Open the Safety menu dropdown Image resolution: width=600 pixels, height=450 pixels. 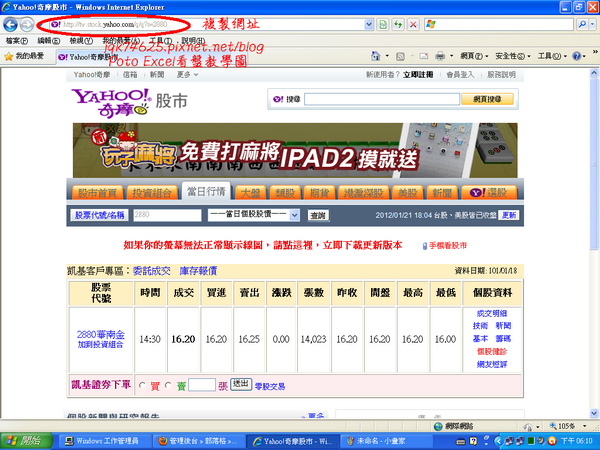pyautogui.click(x=512, y=56)
